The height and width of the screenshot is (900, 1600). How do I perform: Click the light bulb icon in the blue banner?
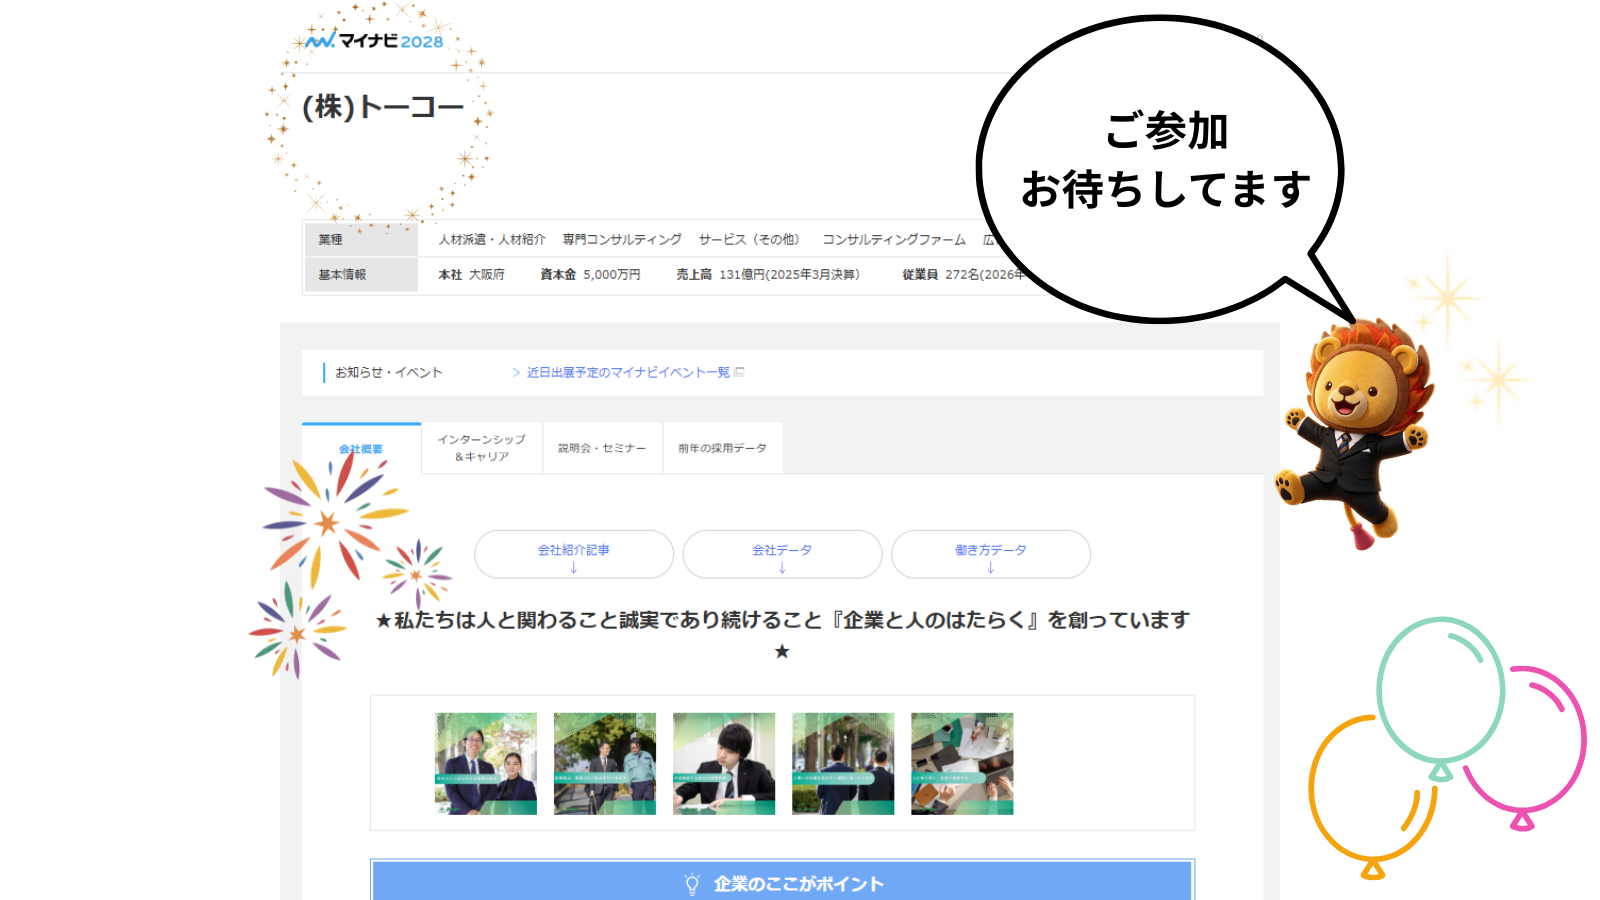[x=691, y=884]
